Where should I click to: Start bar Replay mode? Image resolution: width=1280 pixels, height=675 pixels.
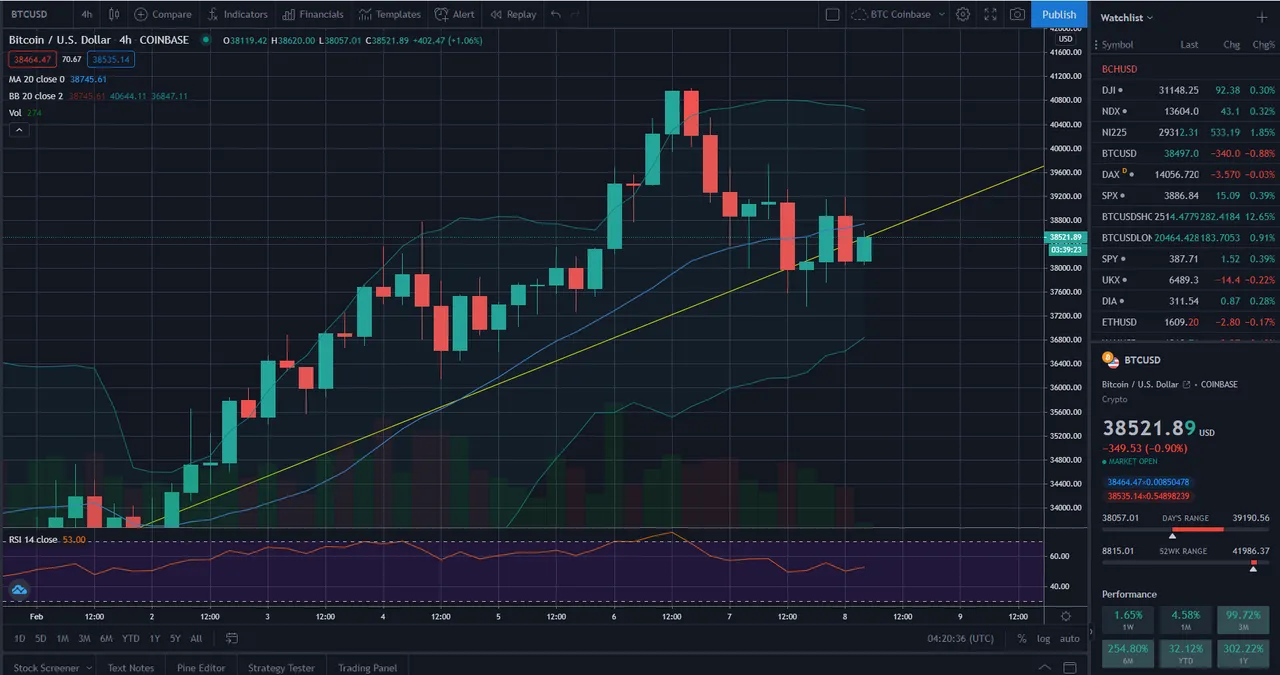(x=513, y=14)
